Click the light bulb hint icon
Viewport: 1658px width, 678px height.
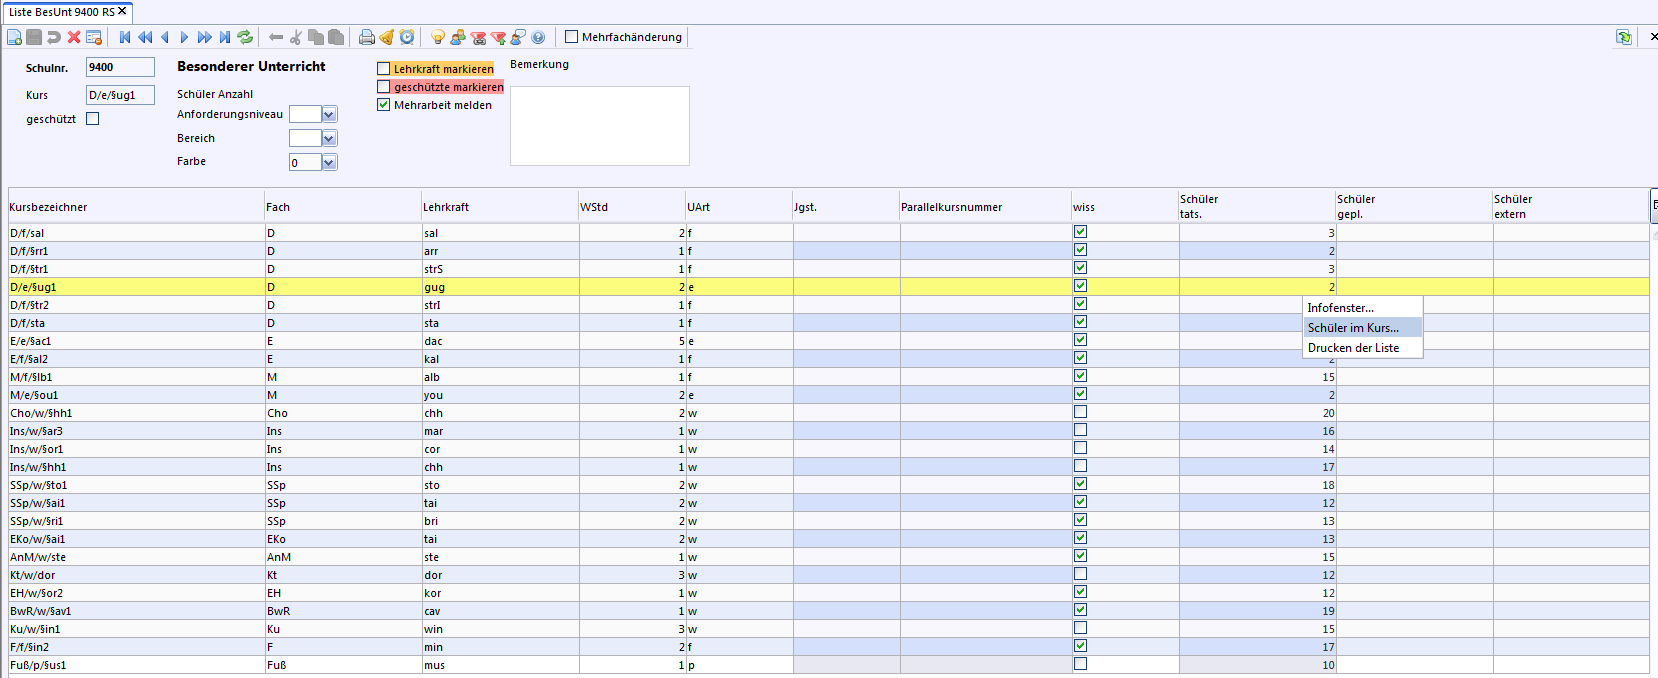[438, 37]
